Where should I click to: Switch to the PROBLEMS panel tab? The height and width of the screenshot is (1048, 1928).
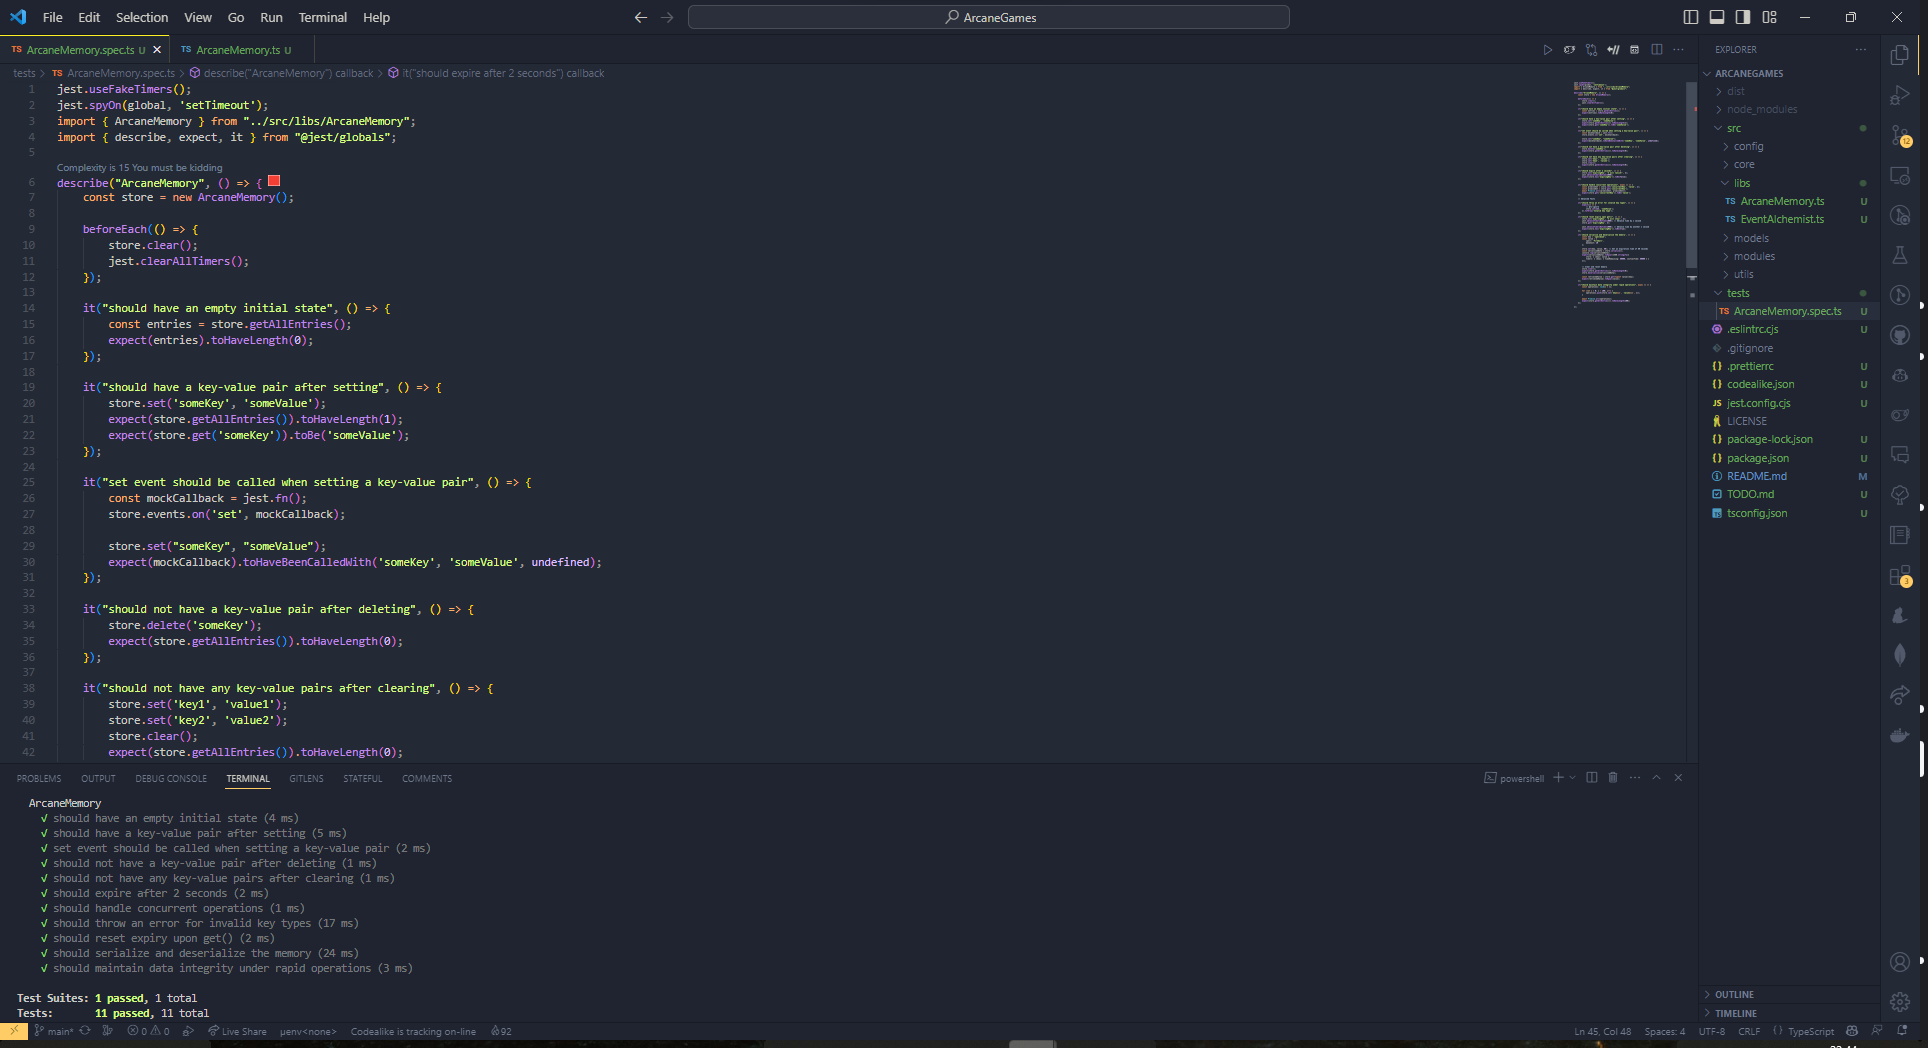(x=39, y=778)
